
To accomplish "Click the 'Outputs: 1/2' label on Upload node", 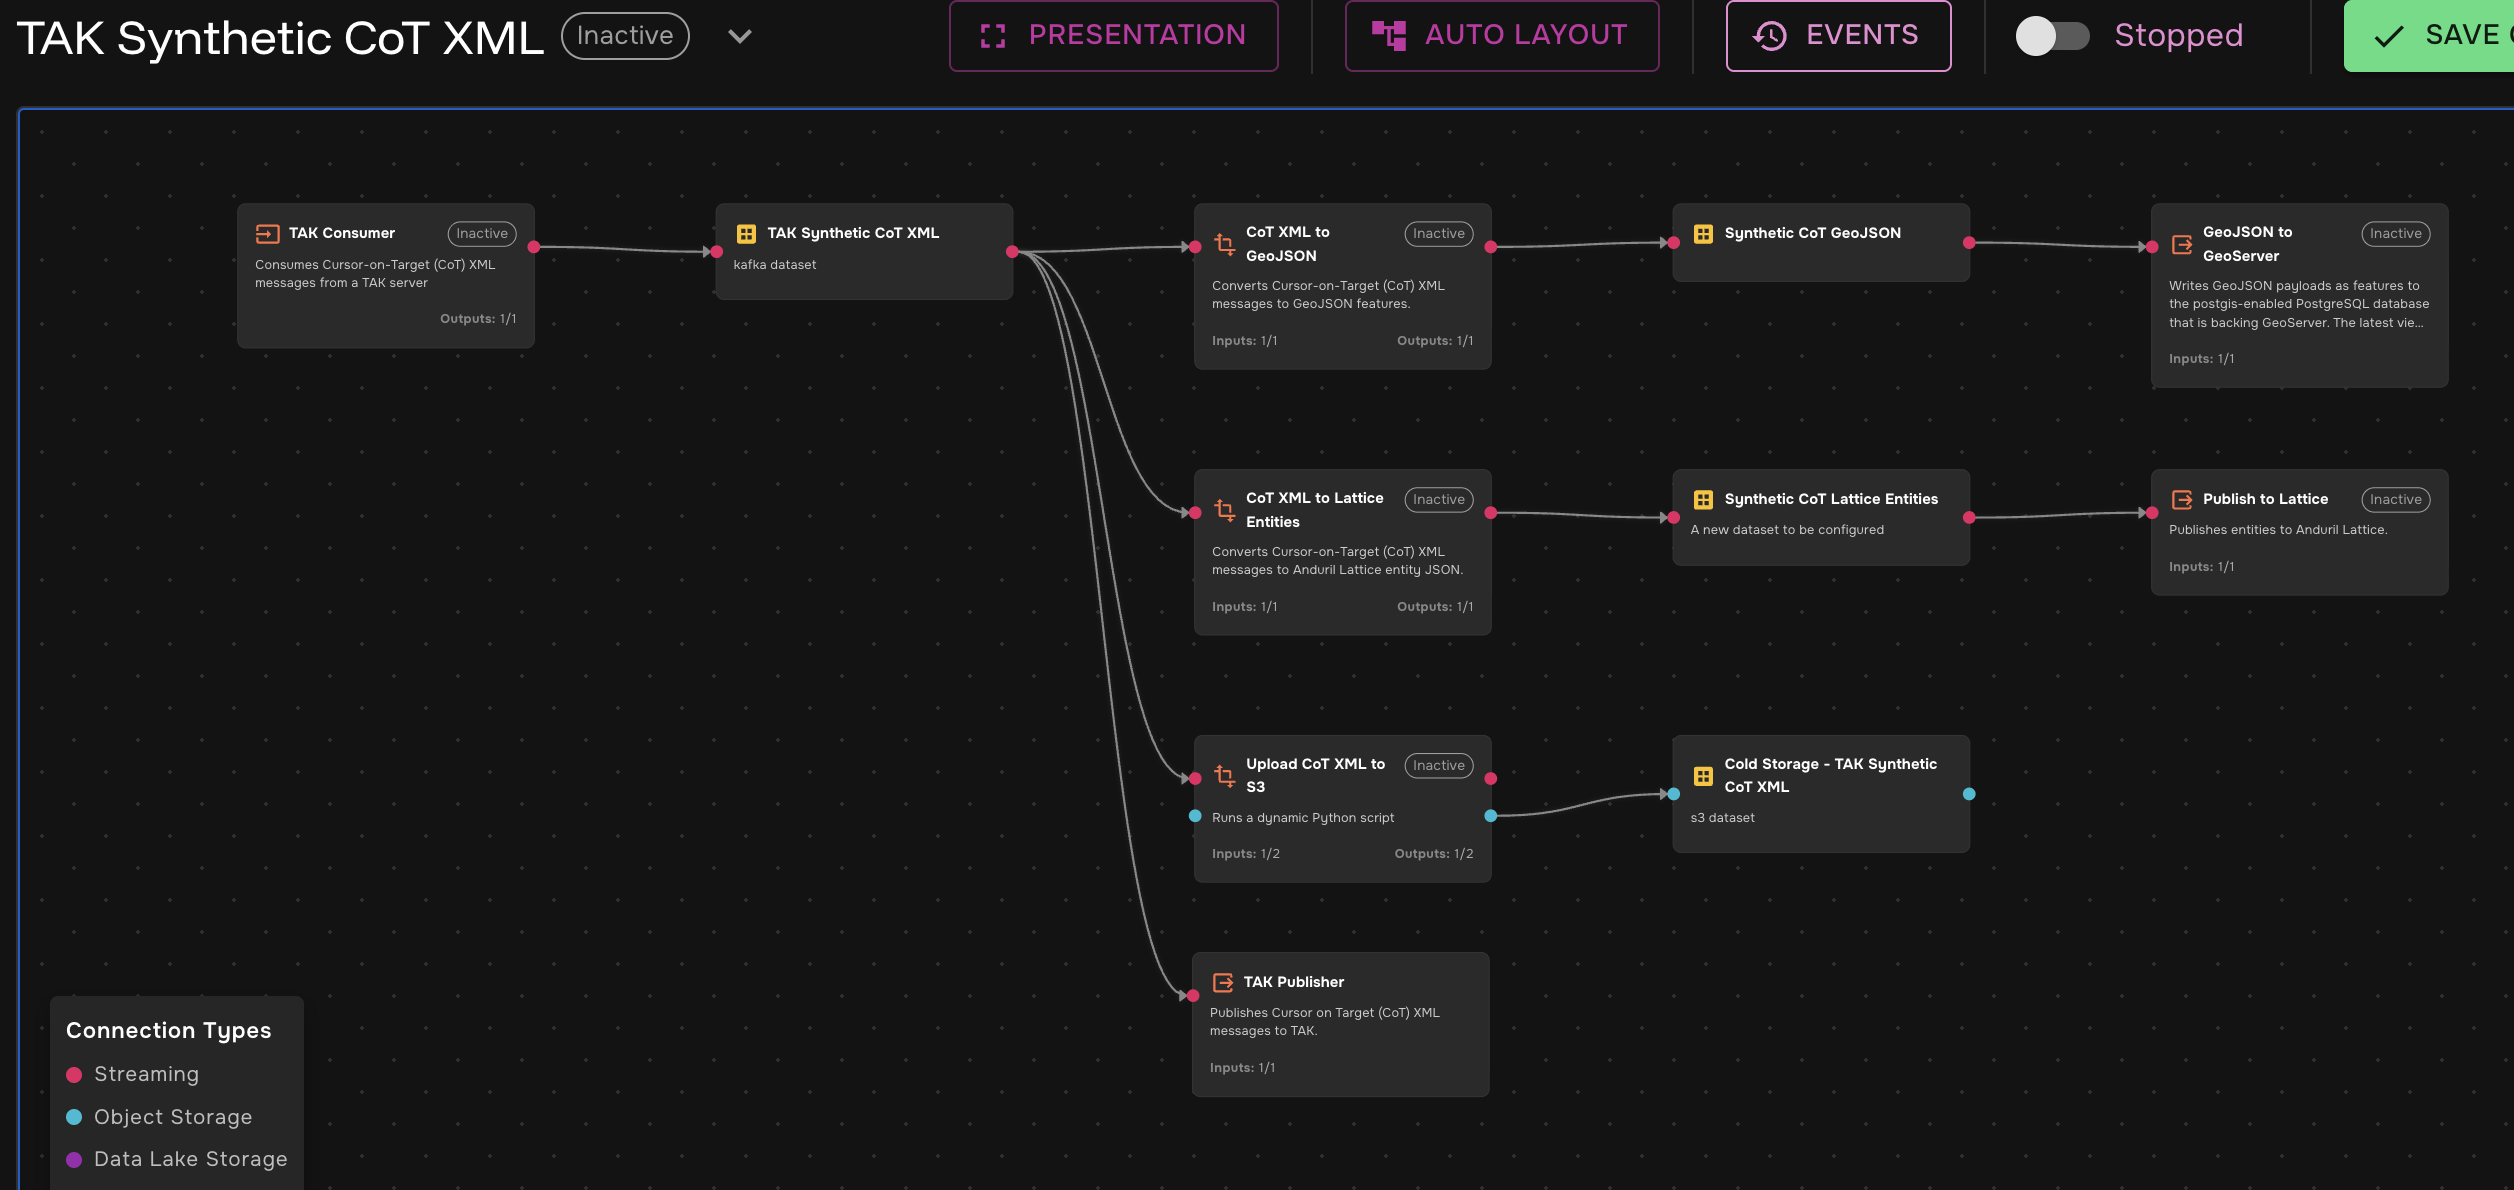I will [1434, 854].
